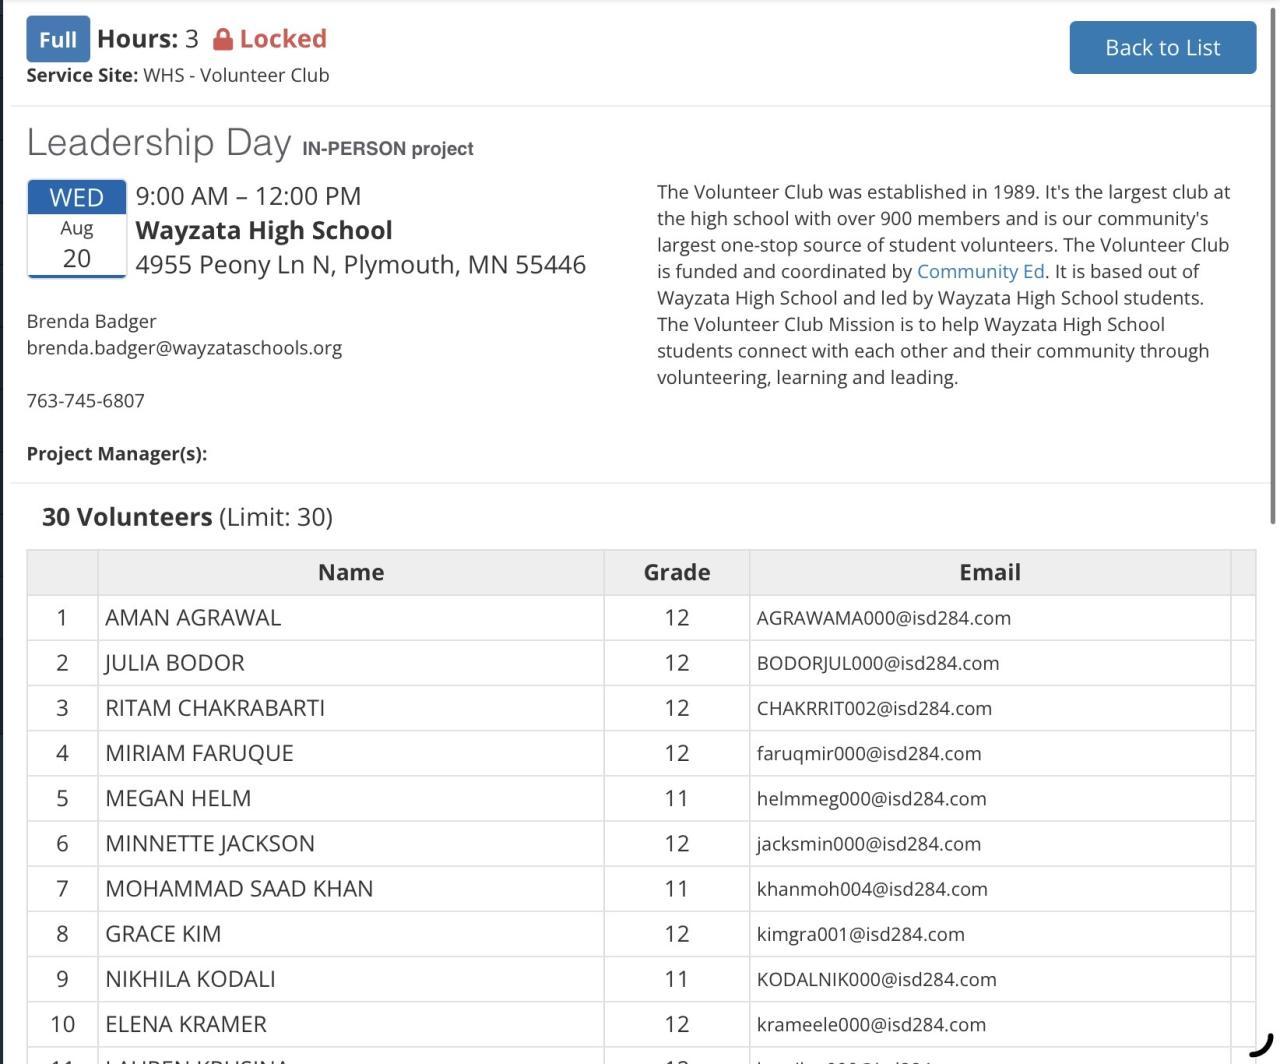Click the Grade column header
The image size is (1280, 1064).
click(676, 572)
